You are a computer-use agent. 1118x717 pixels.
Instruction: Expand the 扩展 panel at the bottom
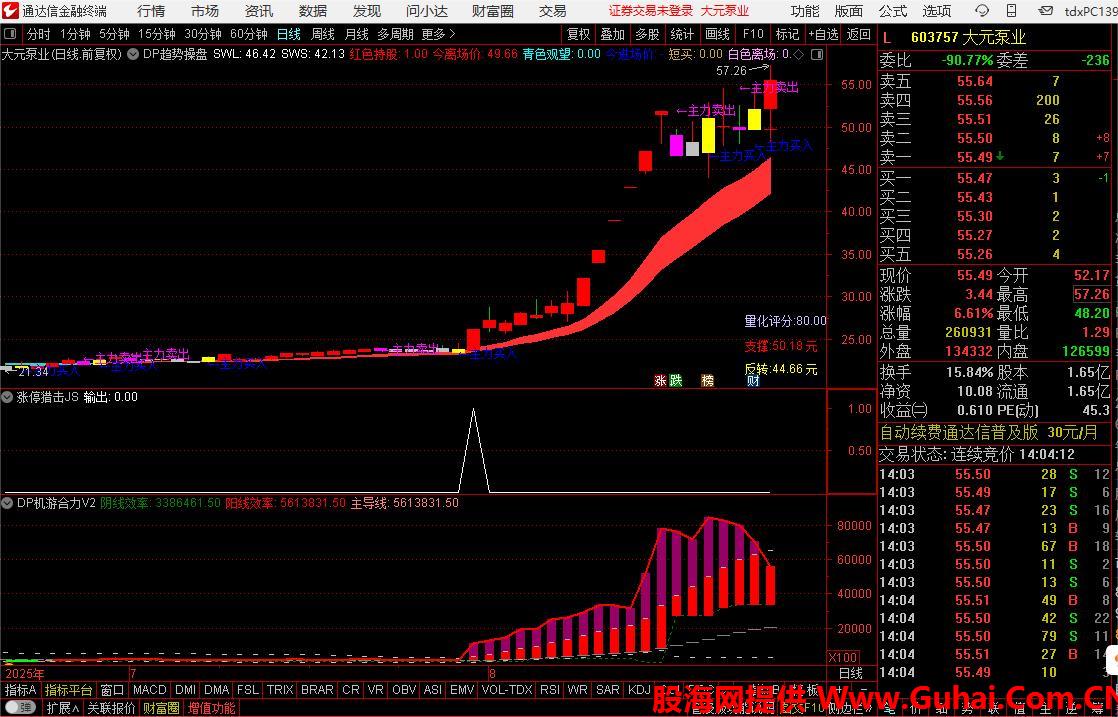[x=63, y=708]
